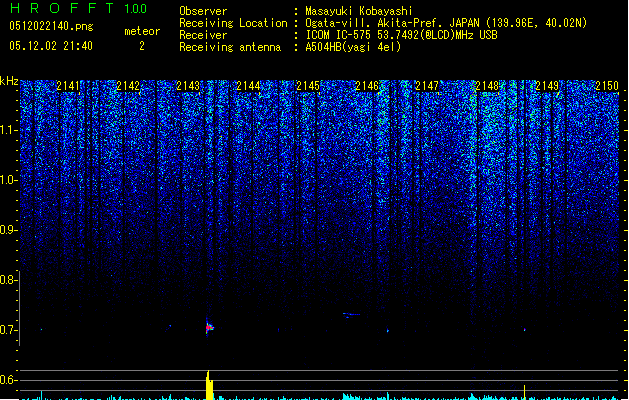Click the 0.9 kHz axis label
This screenshot has width=629, height=400.
click(x=9, y=230)
